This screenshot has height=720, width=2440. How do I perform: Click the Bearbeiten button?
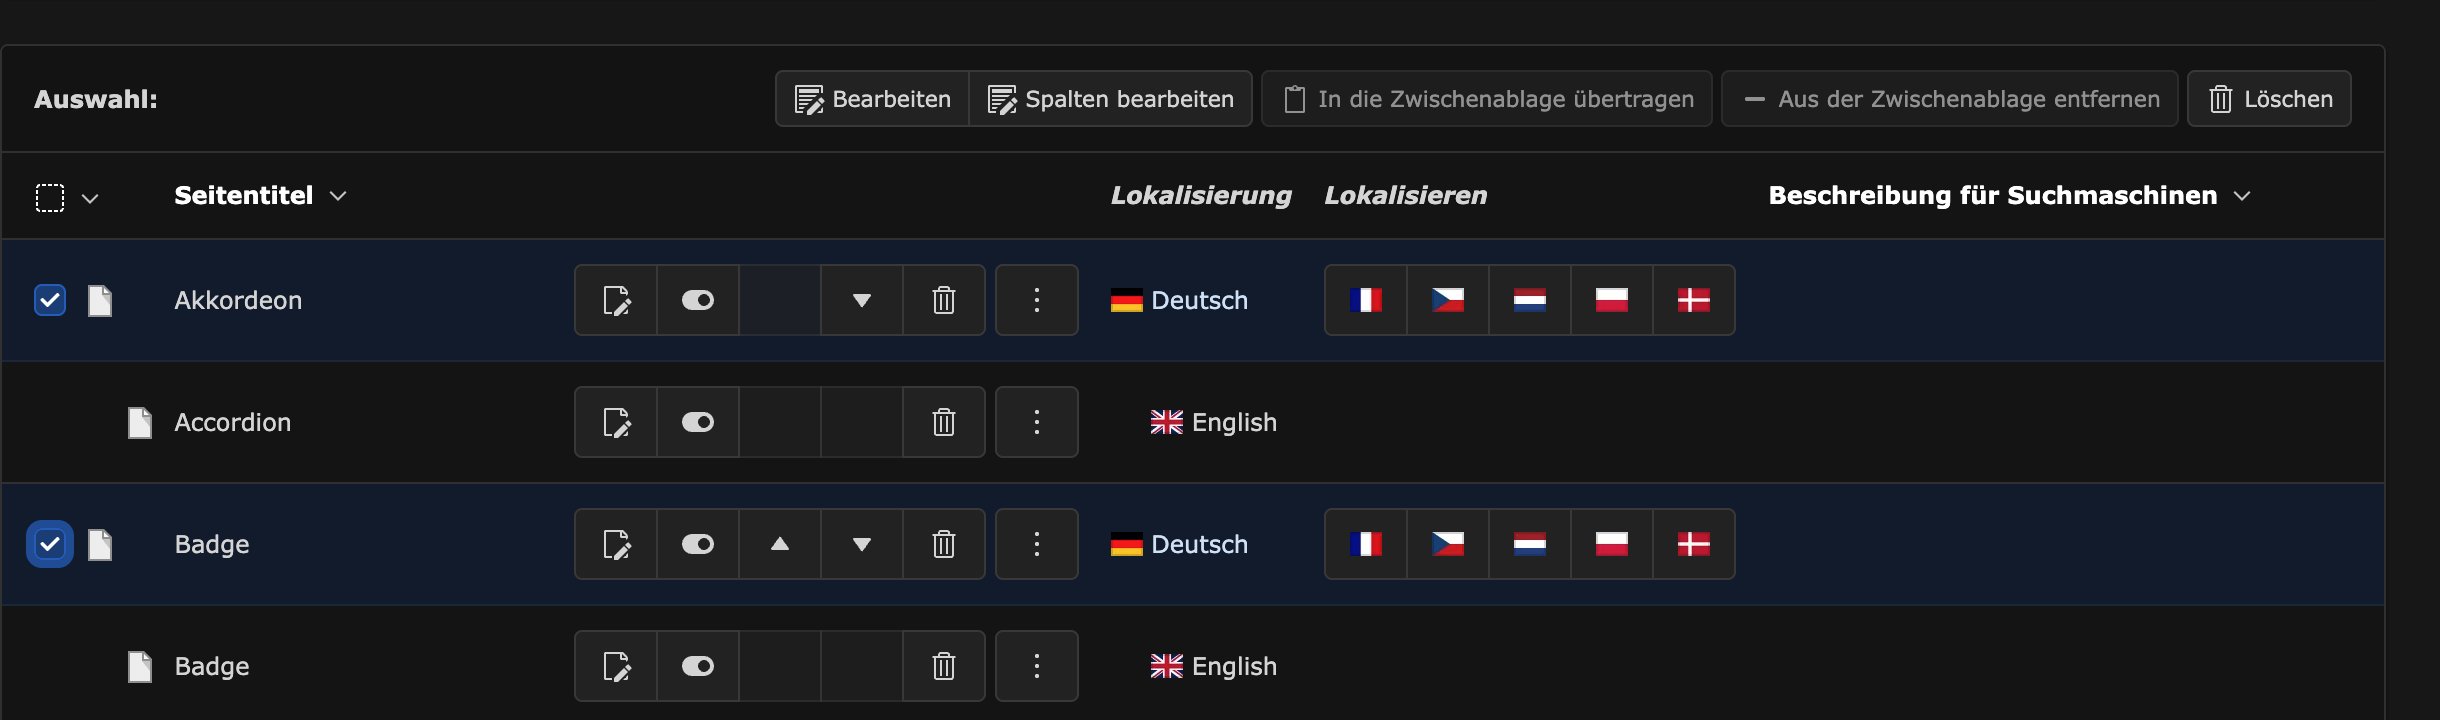(872, 99)
